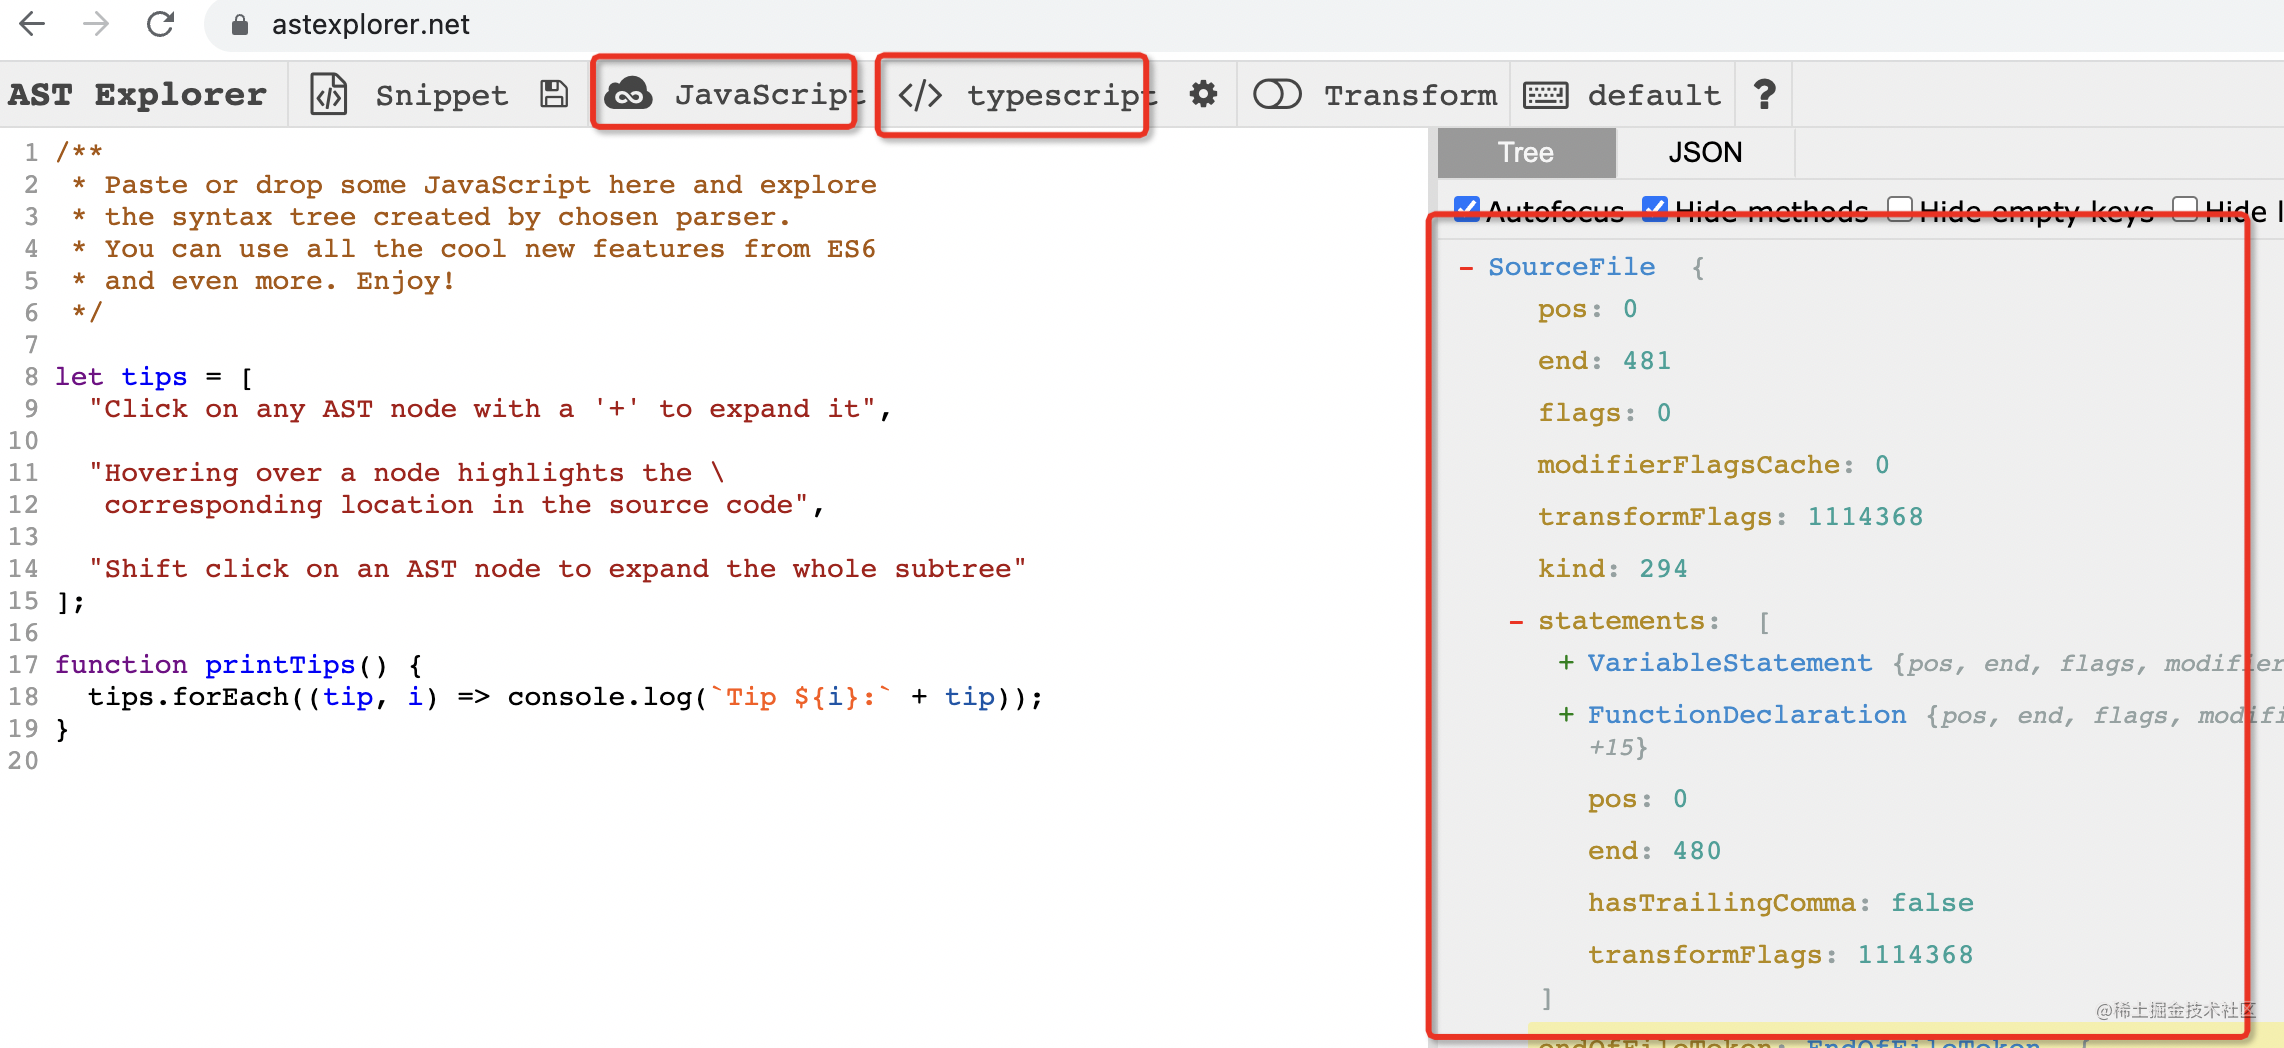Toggle the Transform switch
Screen dimensions: 2284x1048
1277,95
